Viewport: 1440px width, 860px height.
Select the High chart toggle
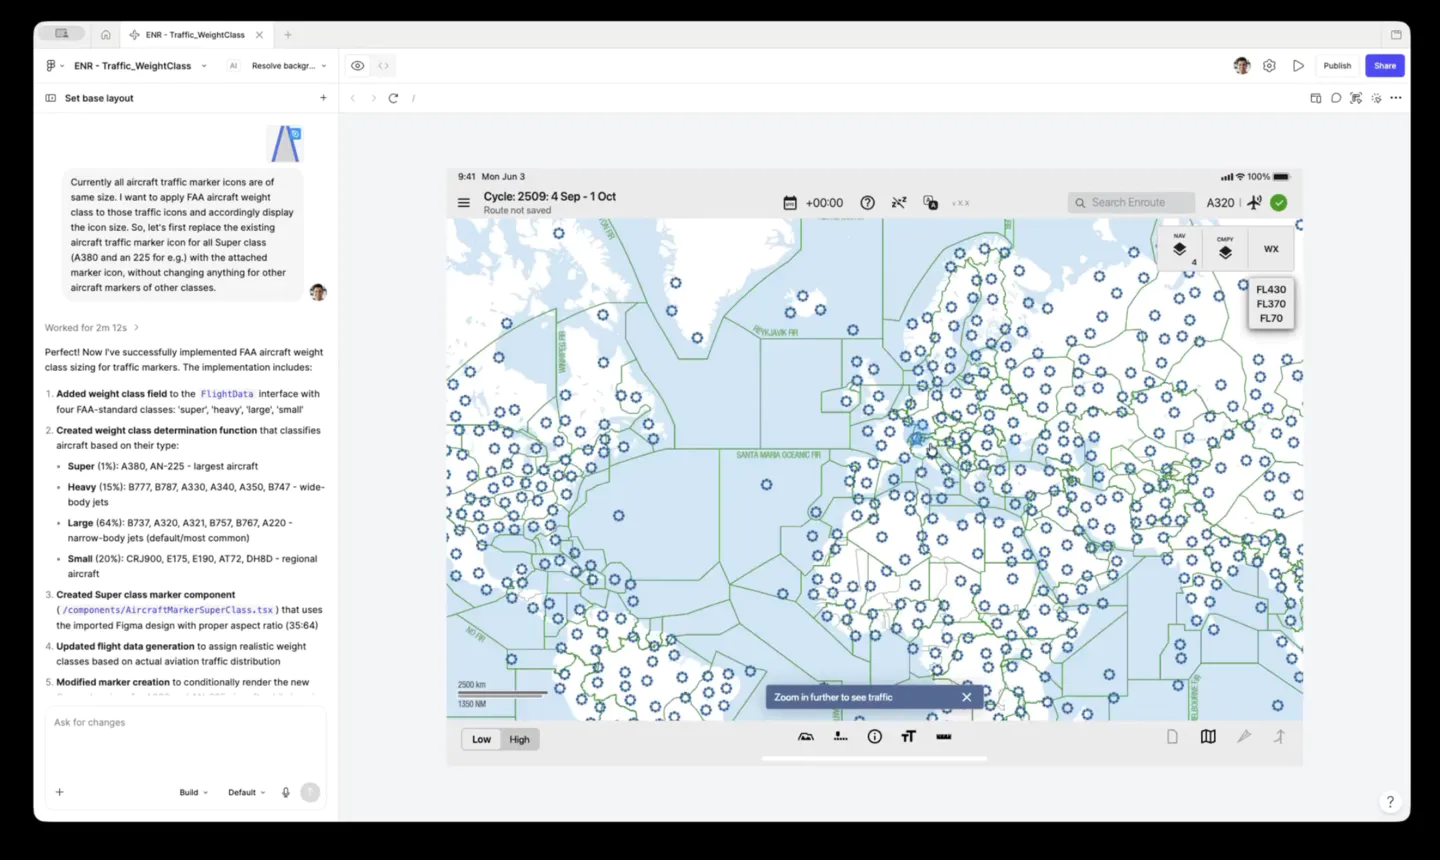click(520, 740)
